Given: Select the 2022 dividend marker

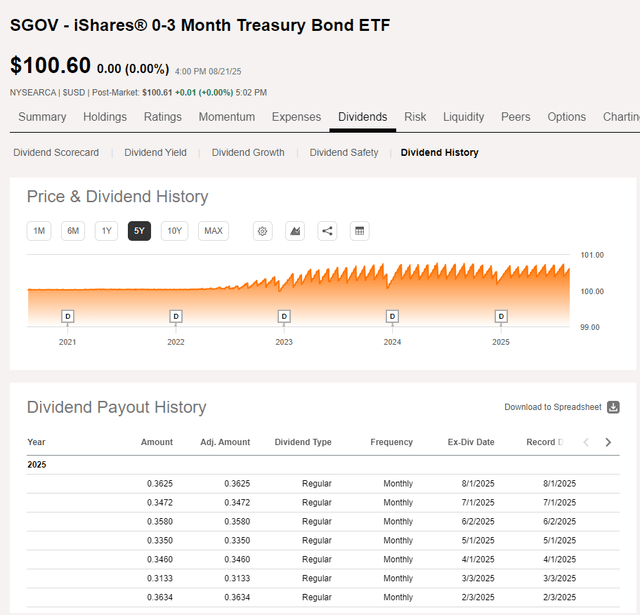Looking at the screenshot, I should click(x=176, y=316).
